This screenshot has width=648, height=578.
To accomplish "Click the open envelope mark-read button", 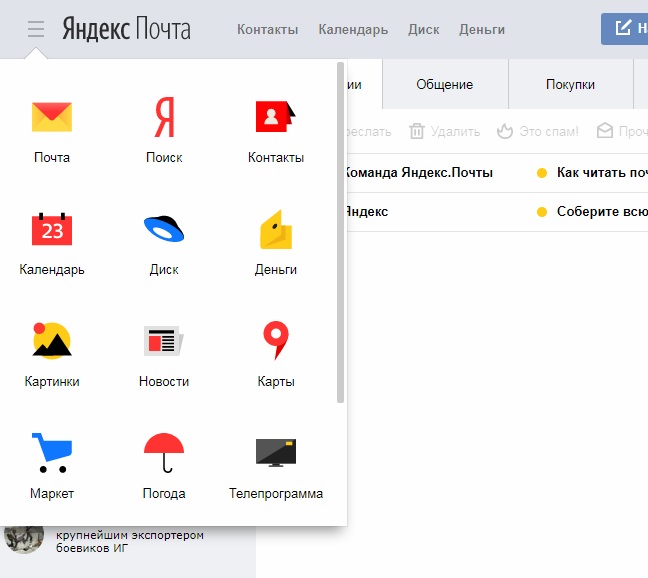I will pyautogui.click(x=622, y=131).
